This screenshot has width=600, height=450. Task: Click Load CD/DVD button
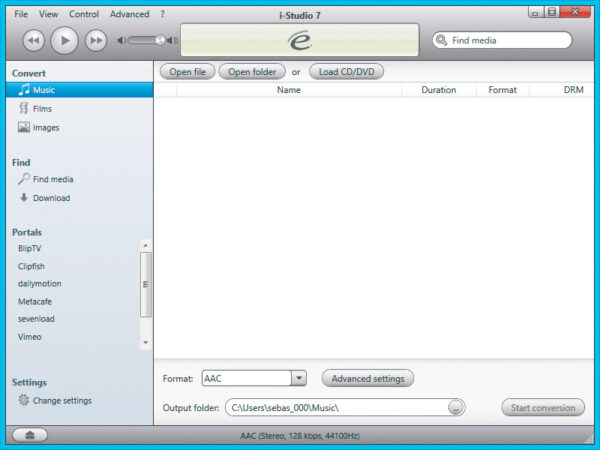point(346,72)
